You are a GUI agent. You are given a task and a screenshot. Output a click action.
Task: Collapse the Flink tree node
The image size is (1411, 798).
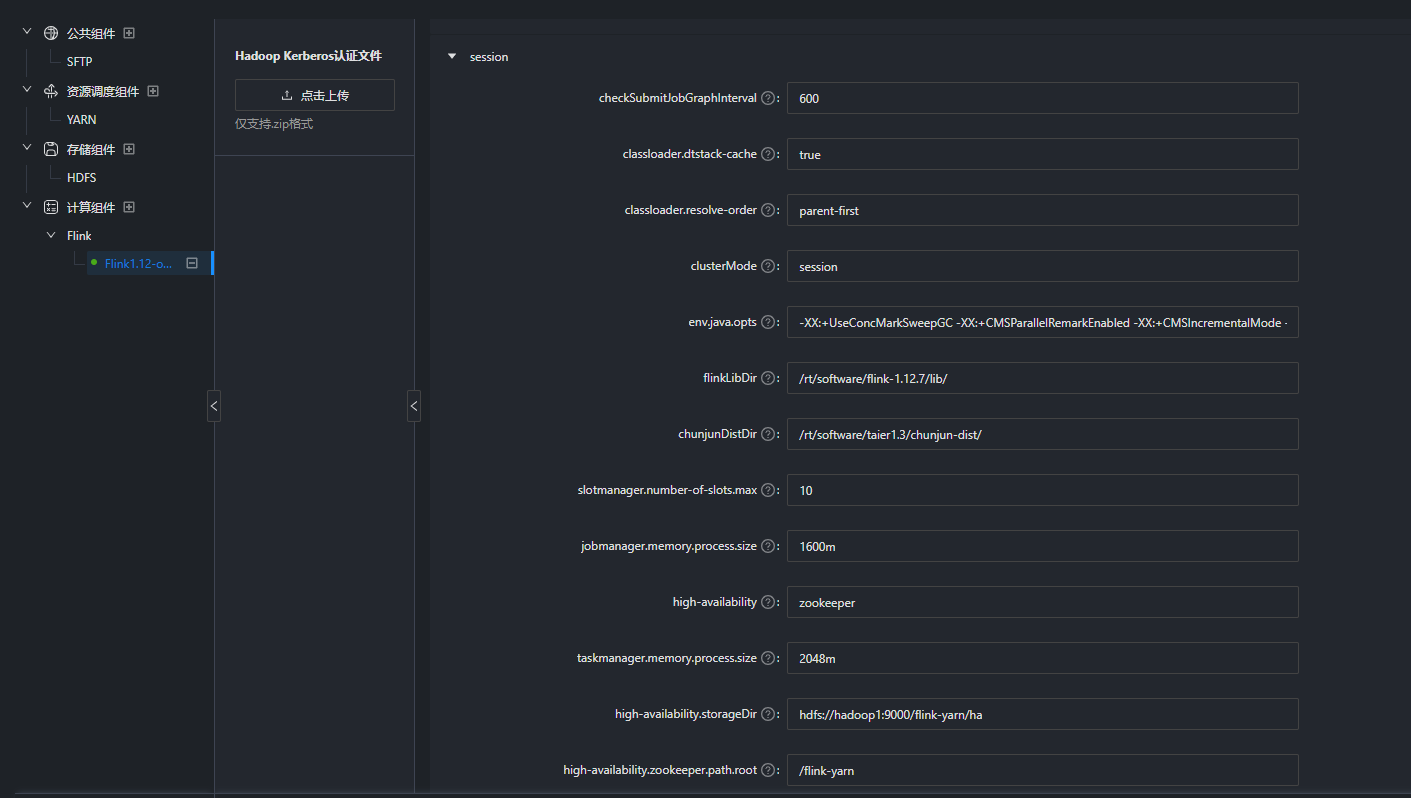pos(51,235)
